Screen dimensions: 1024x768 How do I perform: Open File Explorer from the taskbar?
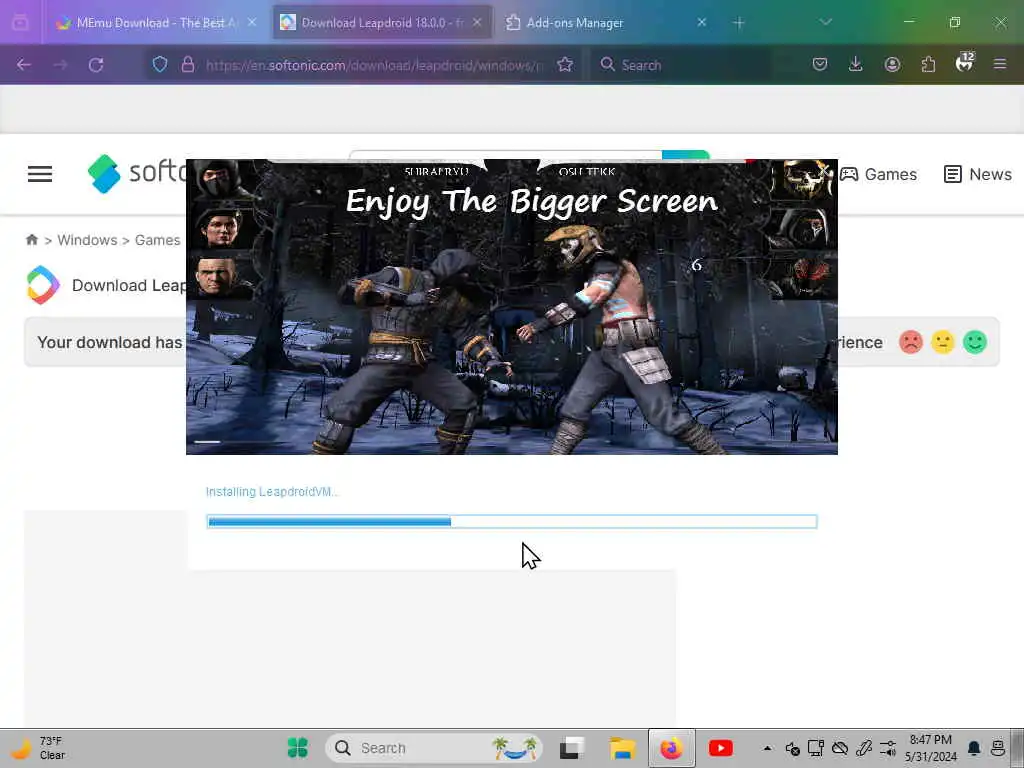point(622,748)
